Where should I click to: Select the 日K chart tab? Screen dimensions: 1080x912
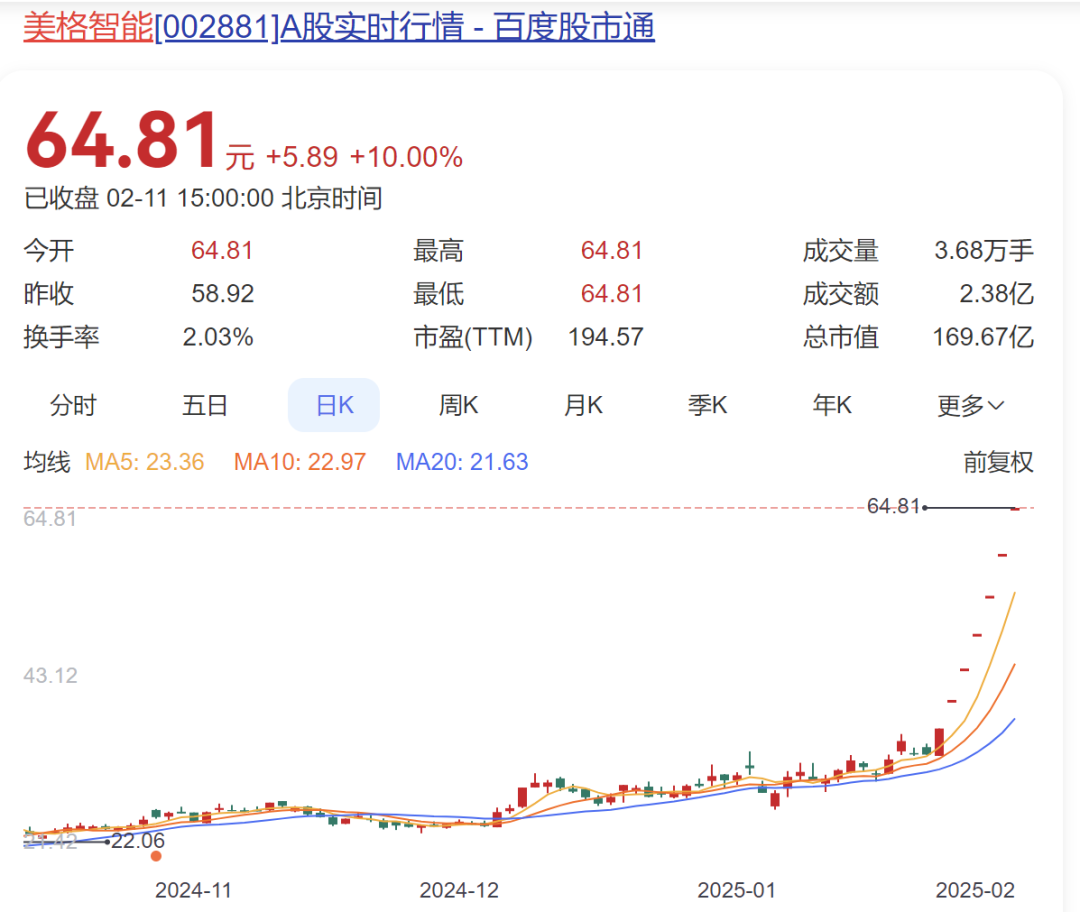tap(334, 405)
